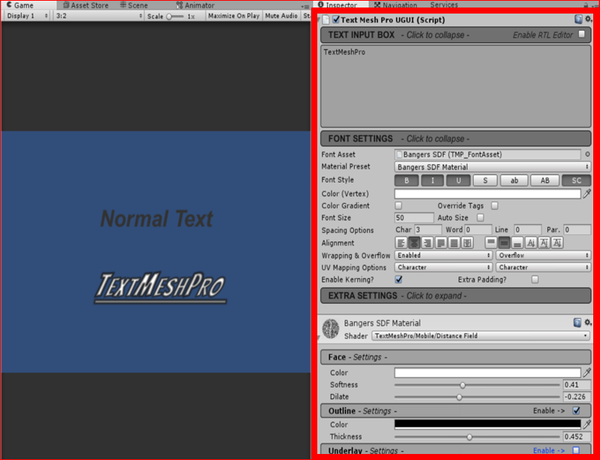Set vertical alignment to bottom
This screenshot has height=460, width=600.
pos(517,243)
